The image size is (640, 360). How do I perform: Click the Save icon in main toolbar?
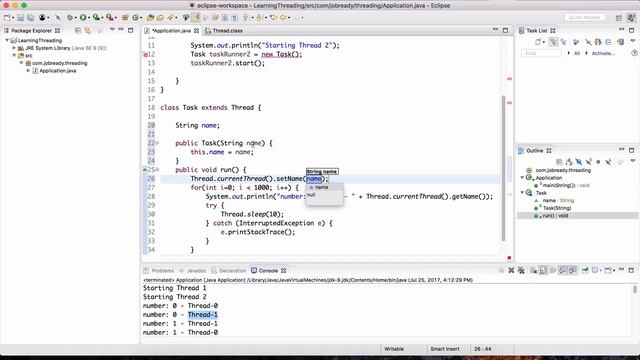point(20,18)
